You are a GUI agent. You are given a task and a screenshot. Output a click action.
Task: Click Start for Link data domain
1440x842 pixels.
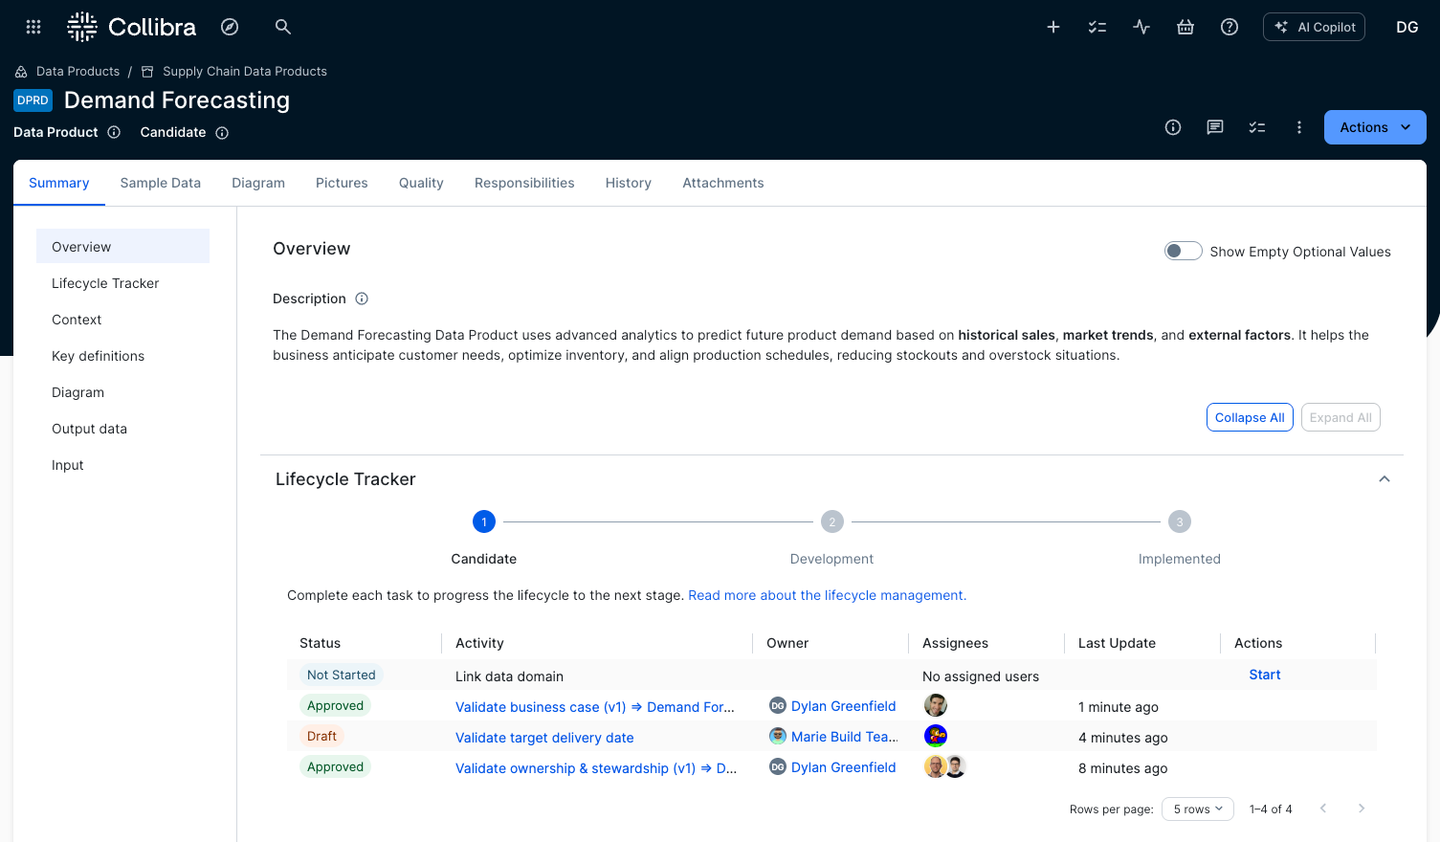tap(1264, 675)
